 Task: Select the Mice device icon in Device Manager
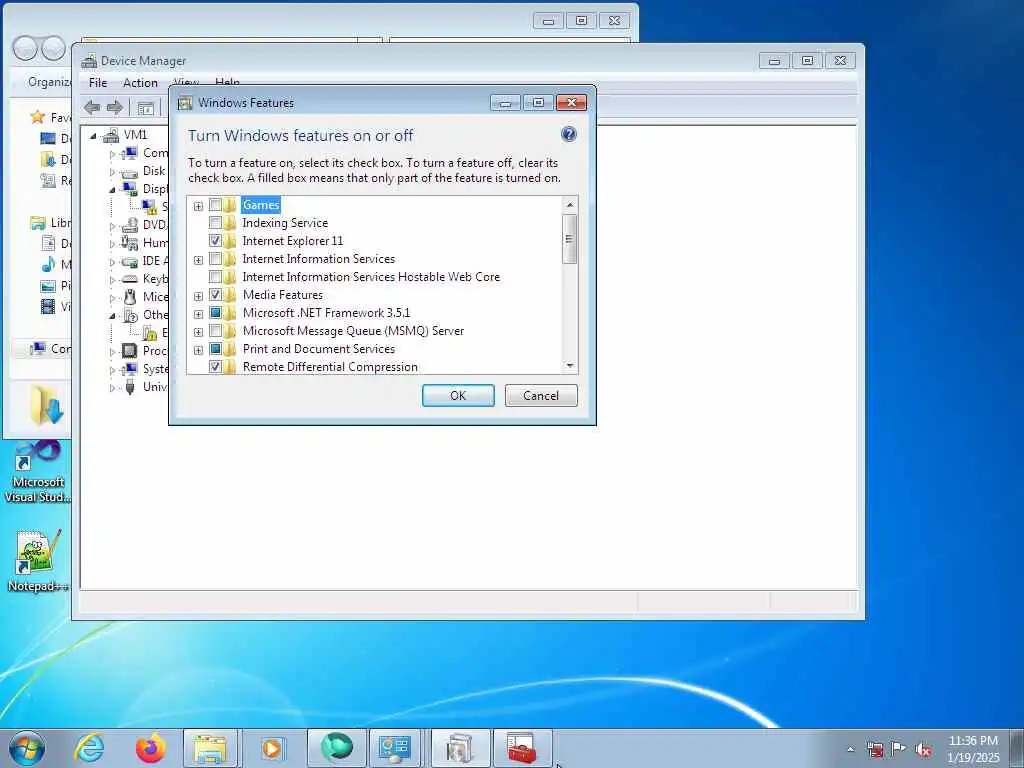(x=131, y=296)
